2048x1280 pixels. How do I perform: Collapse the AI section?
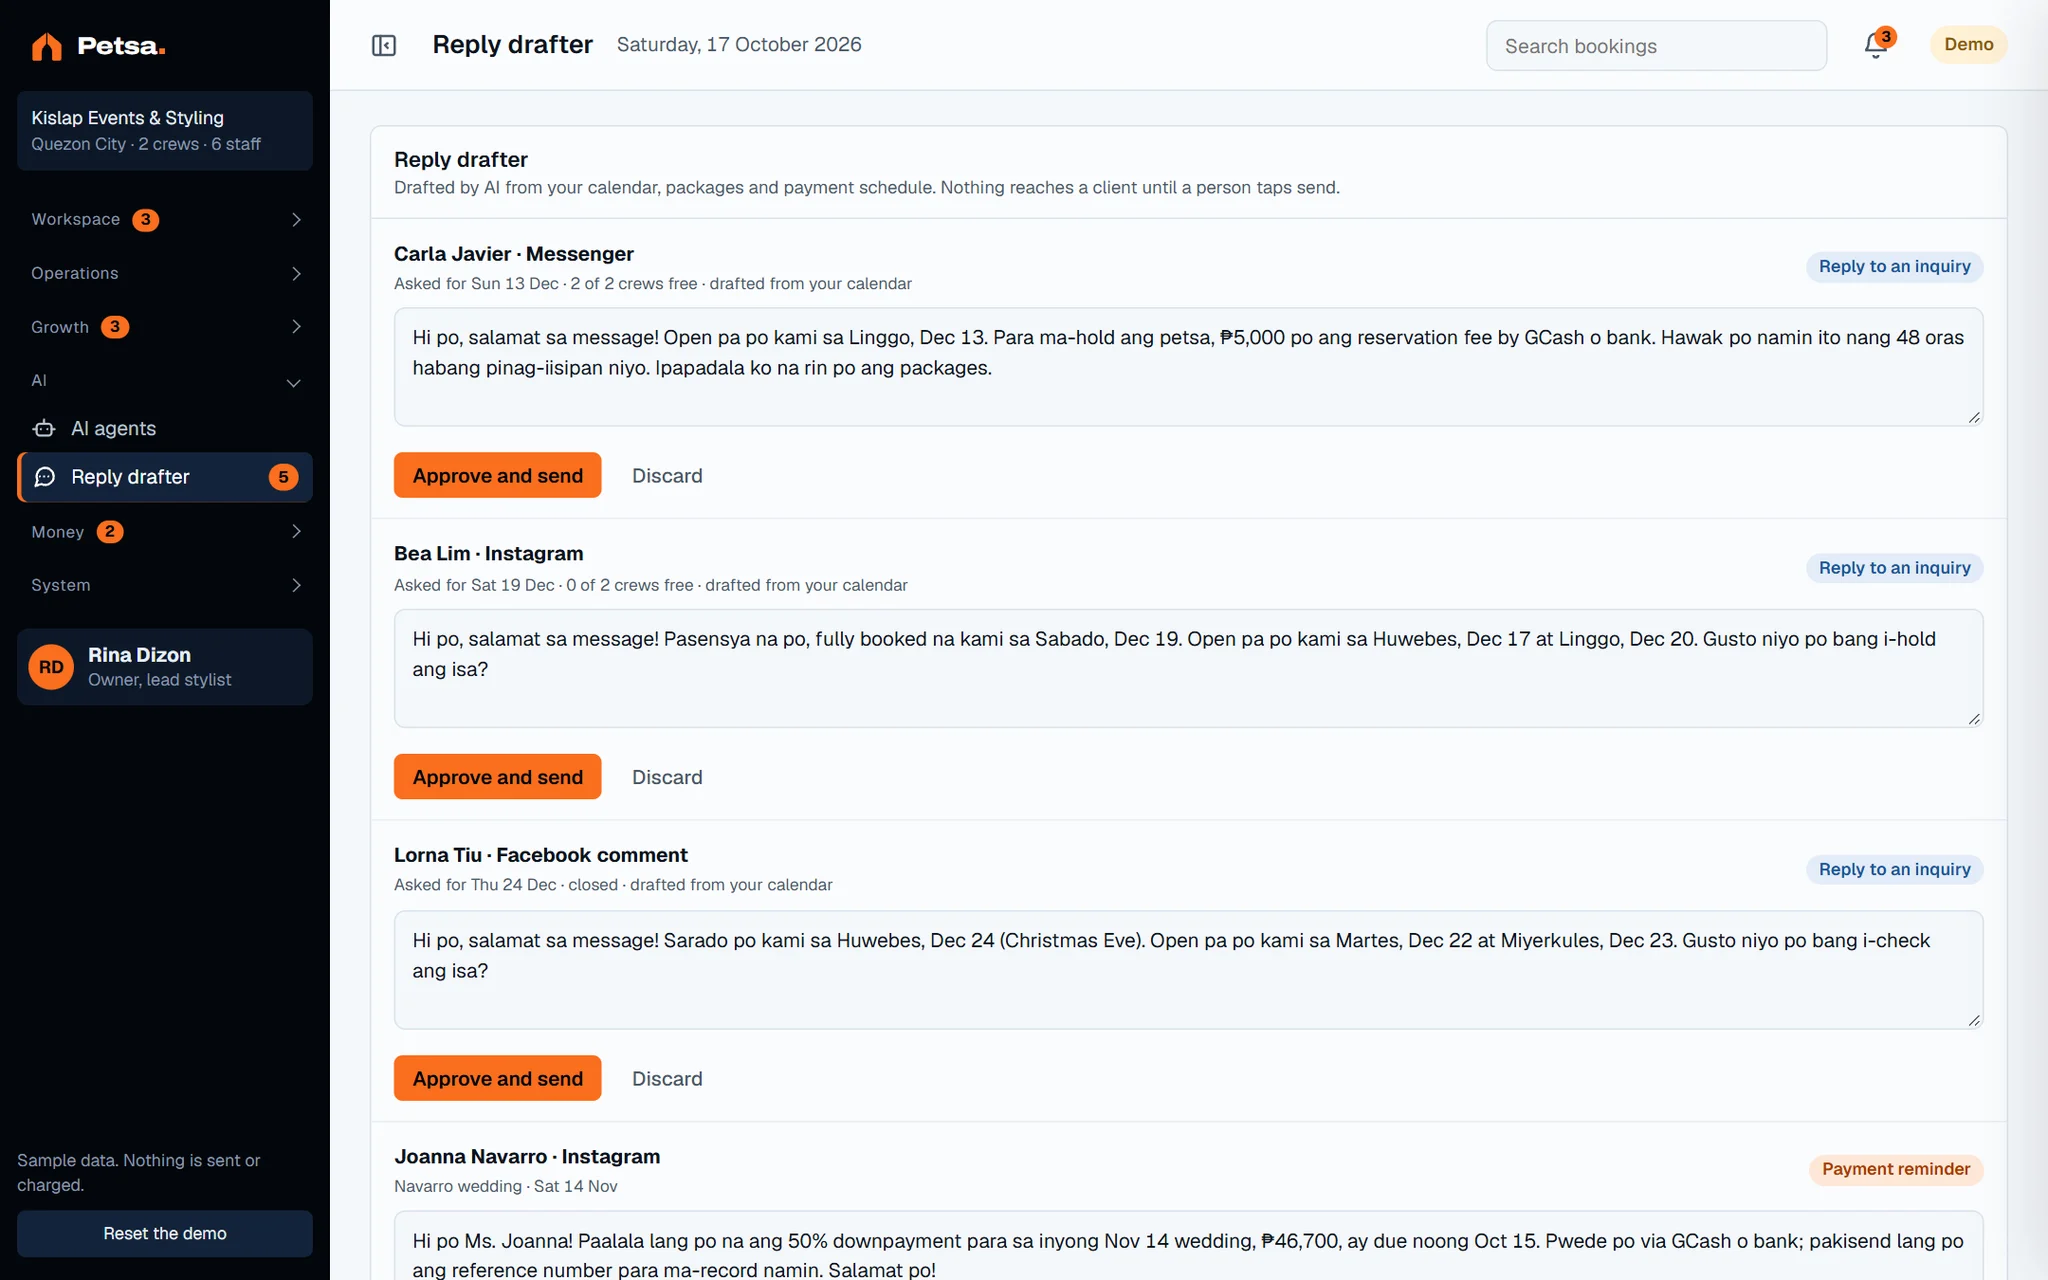[x=165, y=381]
